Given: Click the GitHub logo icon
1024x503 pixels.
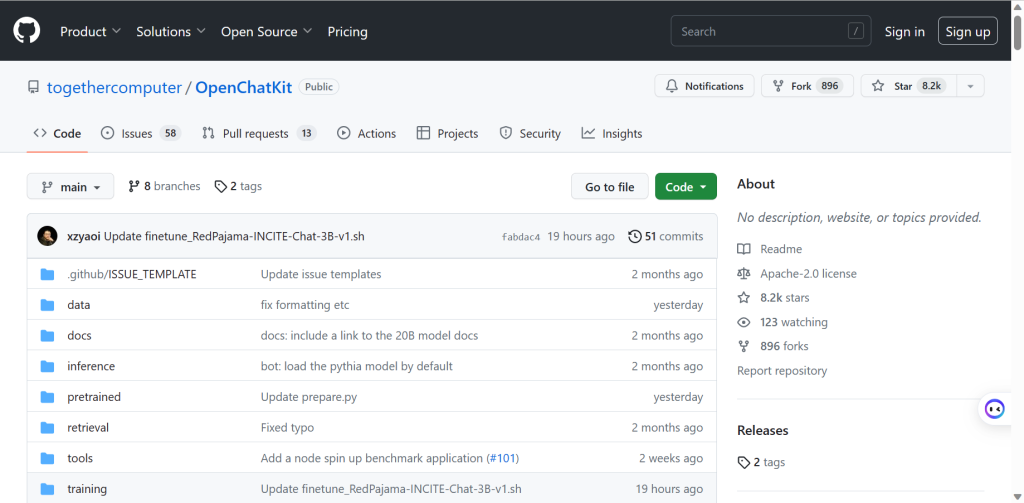Looking at the screenshot, I should (x=26, y=31).
